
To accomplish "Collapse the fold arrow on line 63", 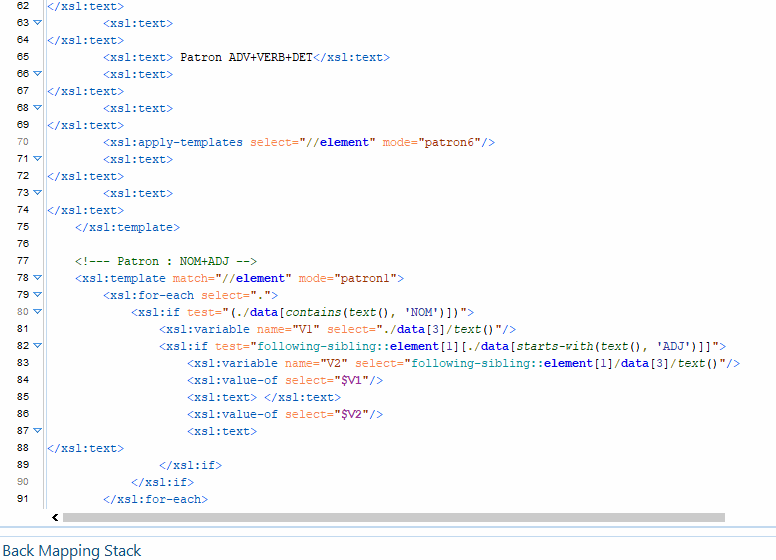I will point(37,23).
